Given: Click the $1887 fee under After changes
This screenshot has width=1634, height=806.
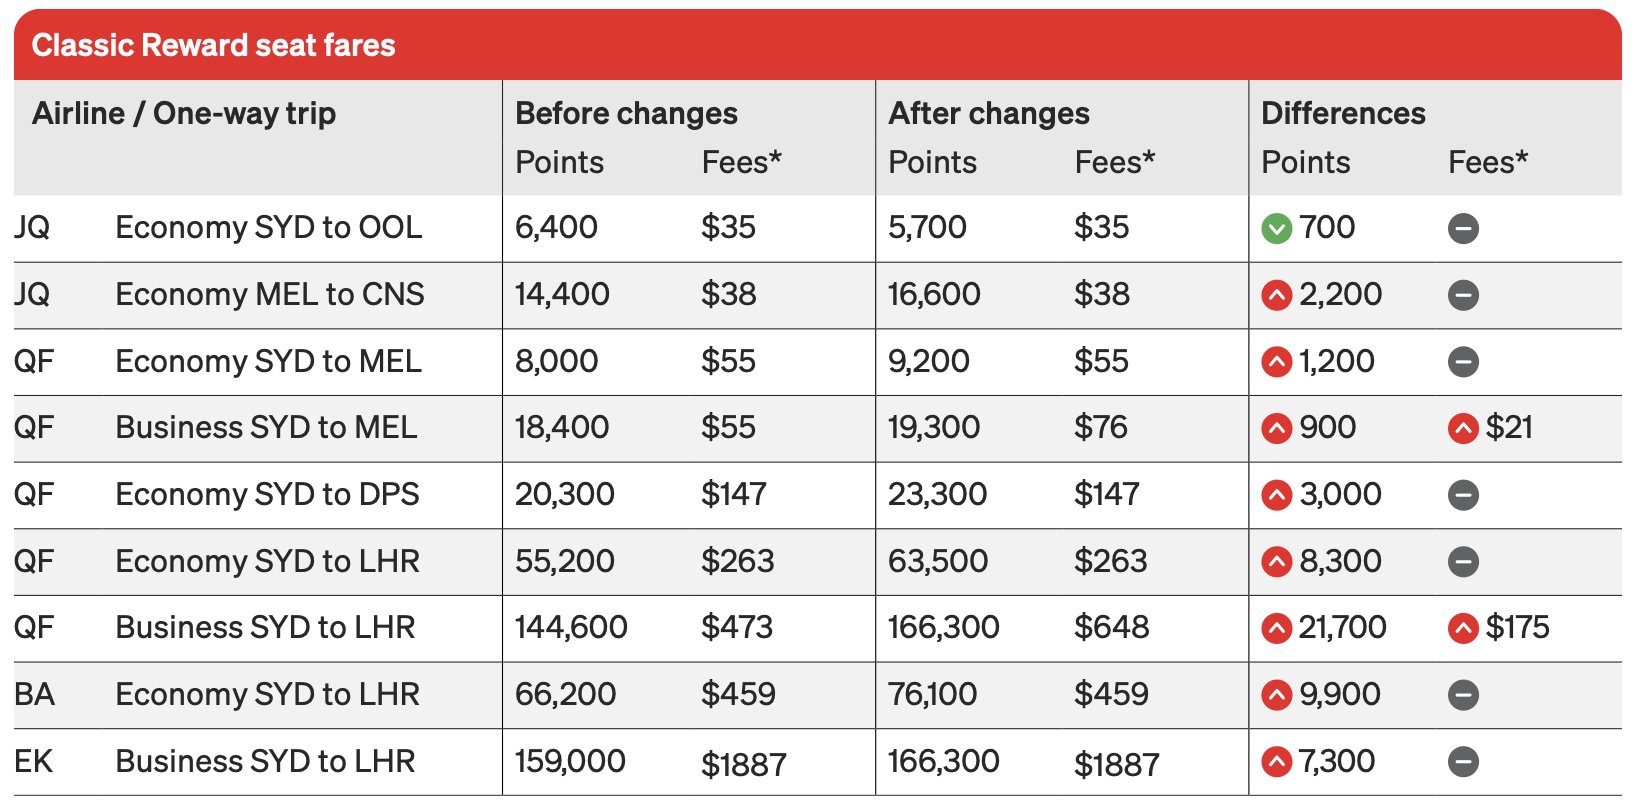Looking at the screenshot, I should click(1117, 764).
